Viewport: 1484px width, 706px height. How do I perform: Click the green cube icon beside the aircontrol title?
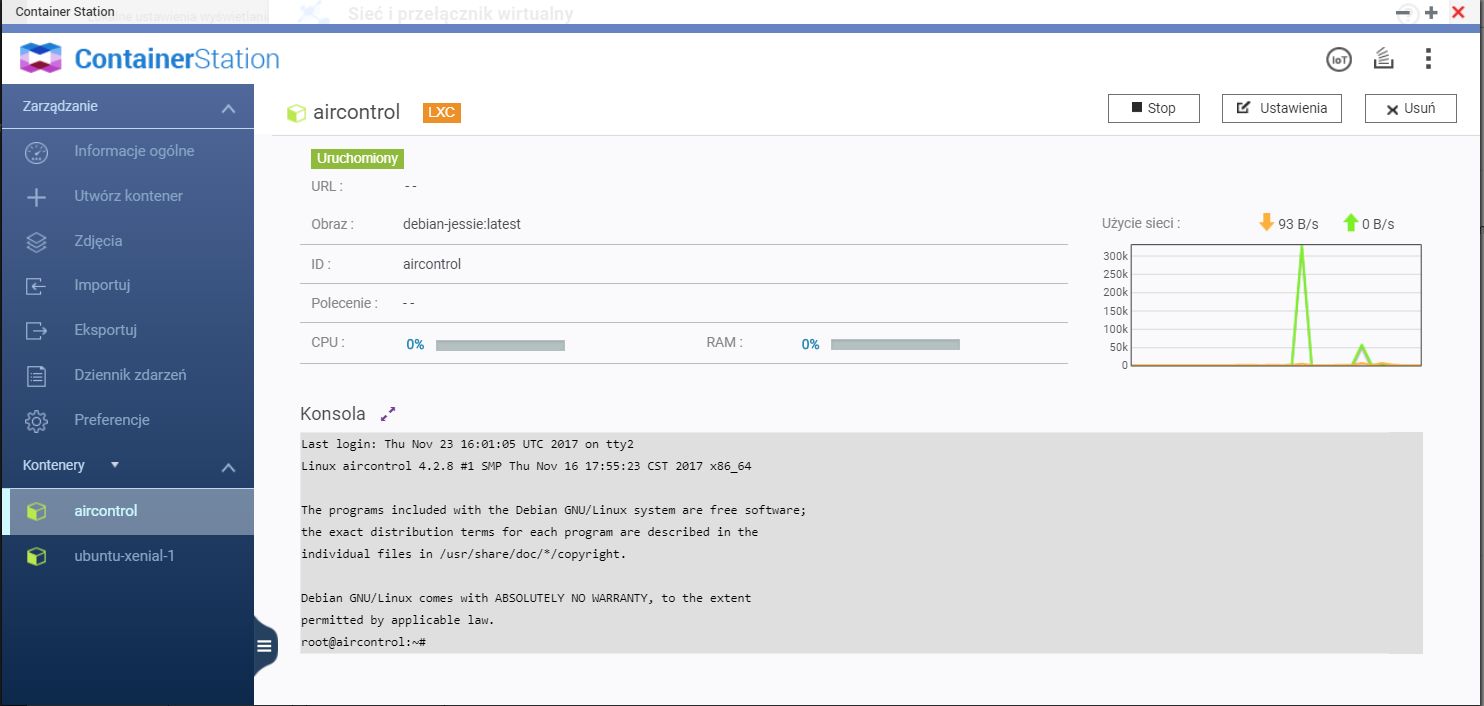coord(296,113)
